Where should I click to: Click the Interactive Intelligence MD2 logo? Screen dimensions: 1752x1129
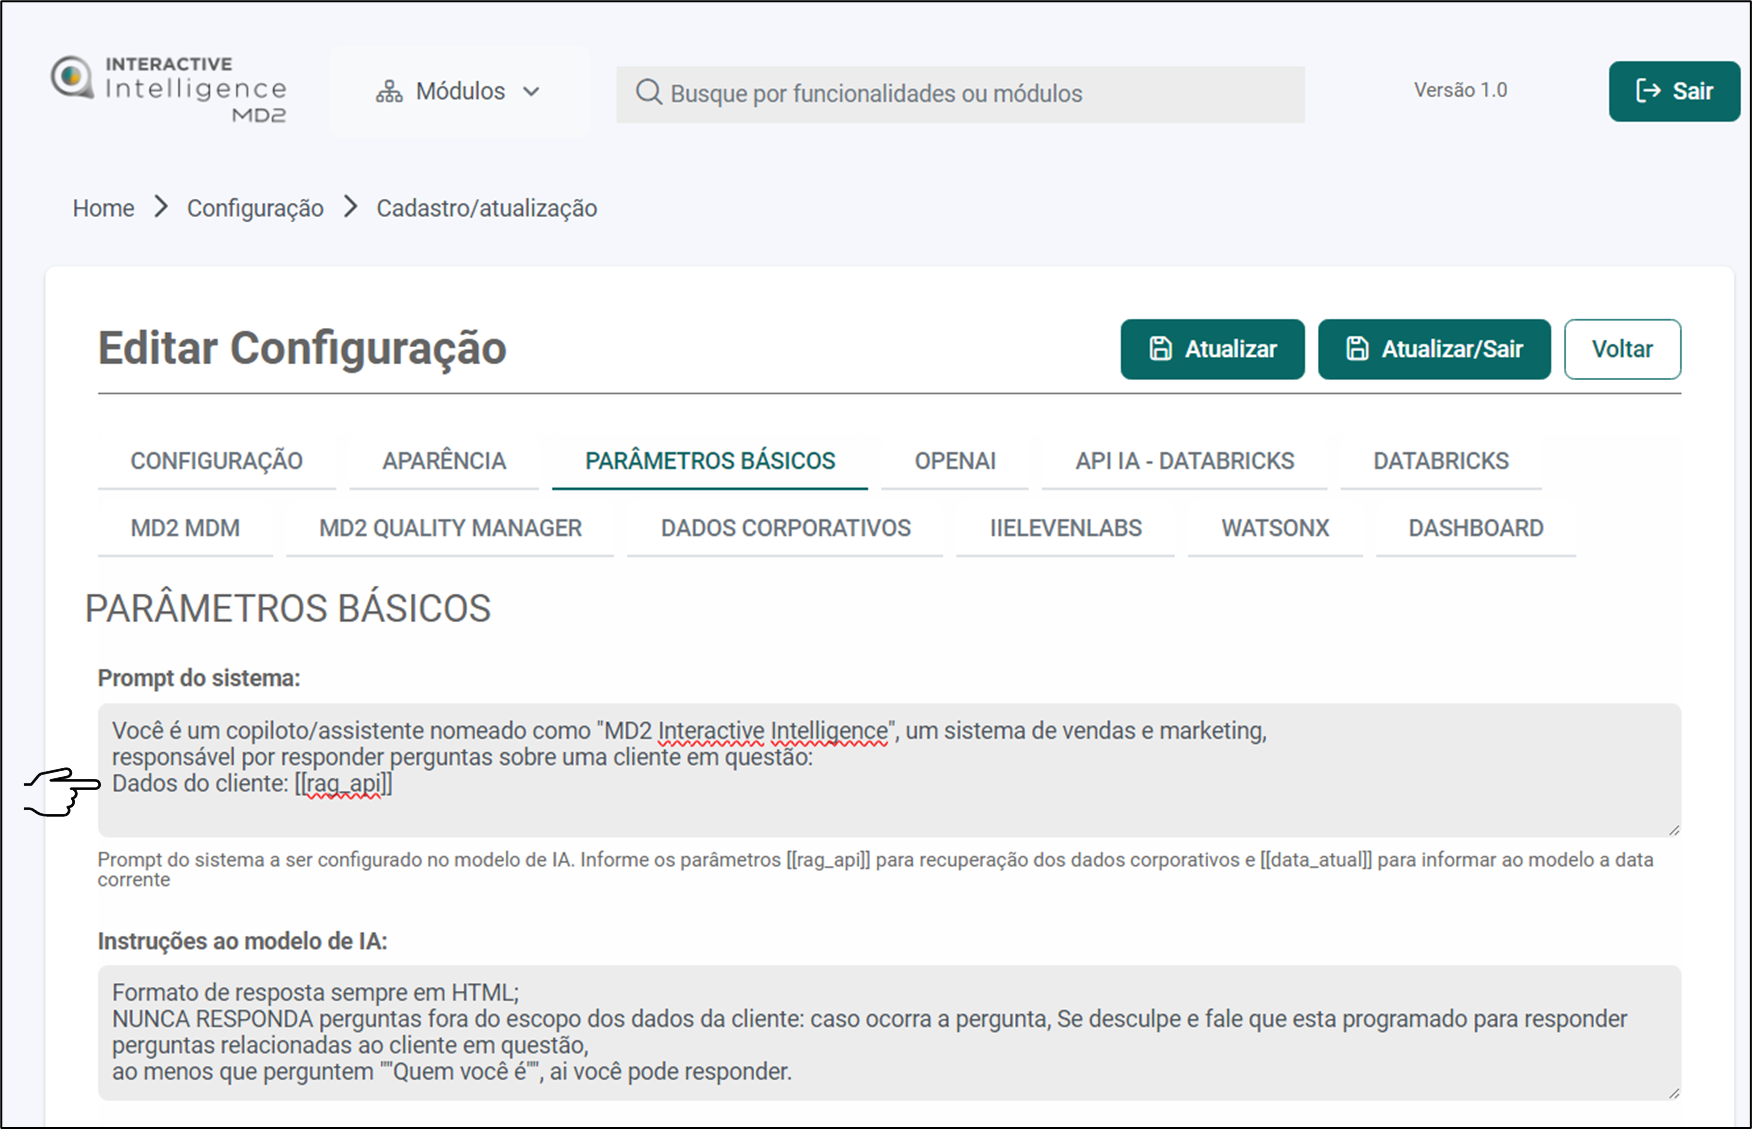point(170,90)
